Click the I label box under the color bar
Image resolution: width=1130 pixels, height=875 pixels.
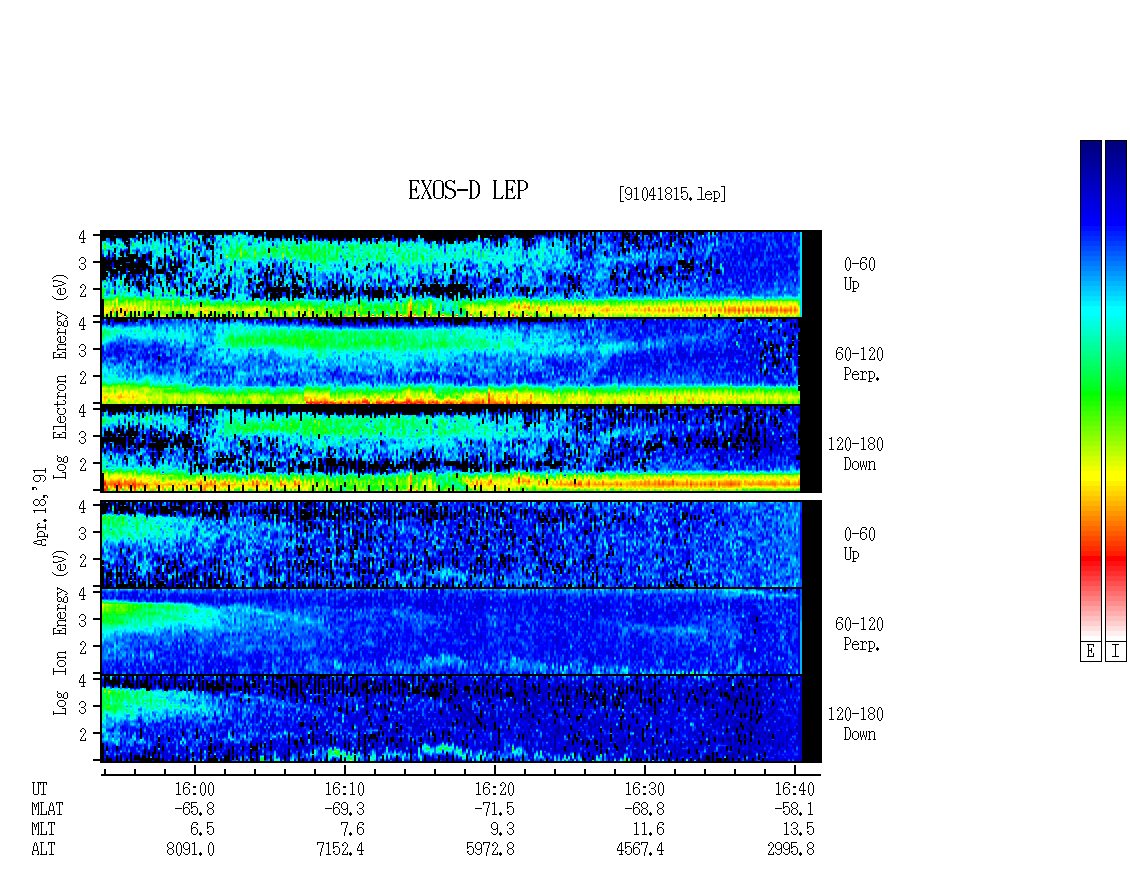[1116, 652]
